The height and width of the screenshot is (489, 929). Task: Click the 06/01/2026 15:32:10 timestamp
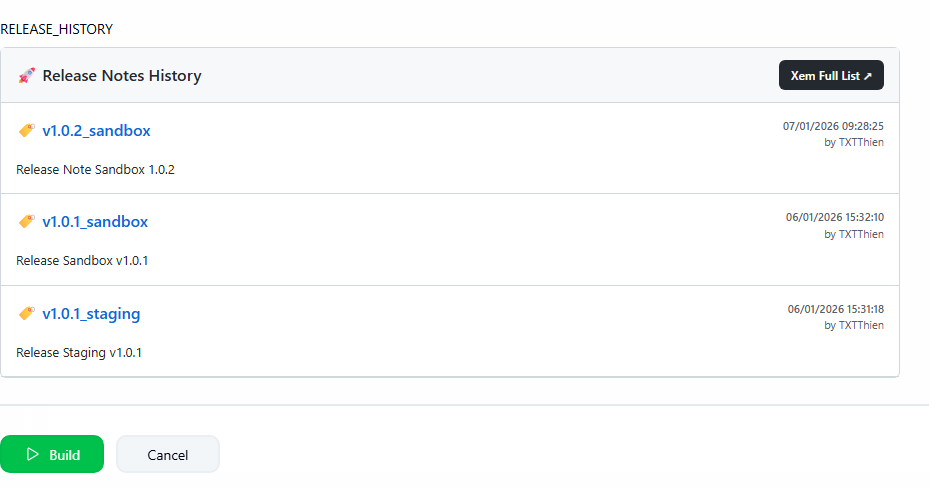(835, 217)
